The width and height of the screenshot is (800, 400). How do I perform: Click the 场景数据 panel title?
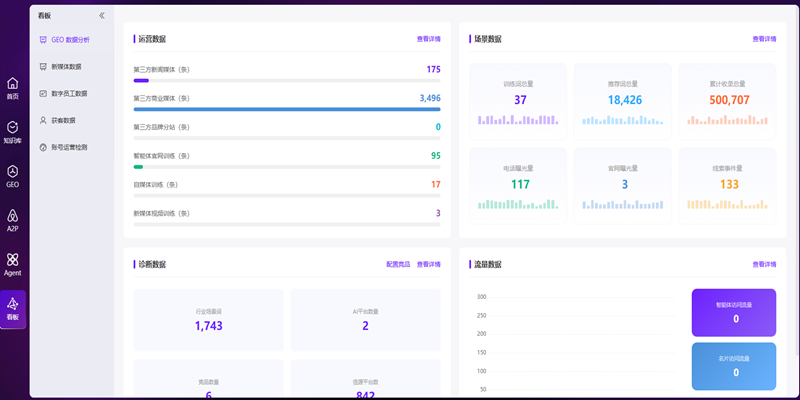point(488,39)
